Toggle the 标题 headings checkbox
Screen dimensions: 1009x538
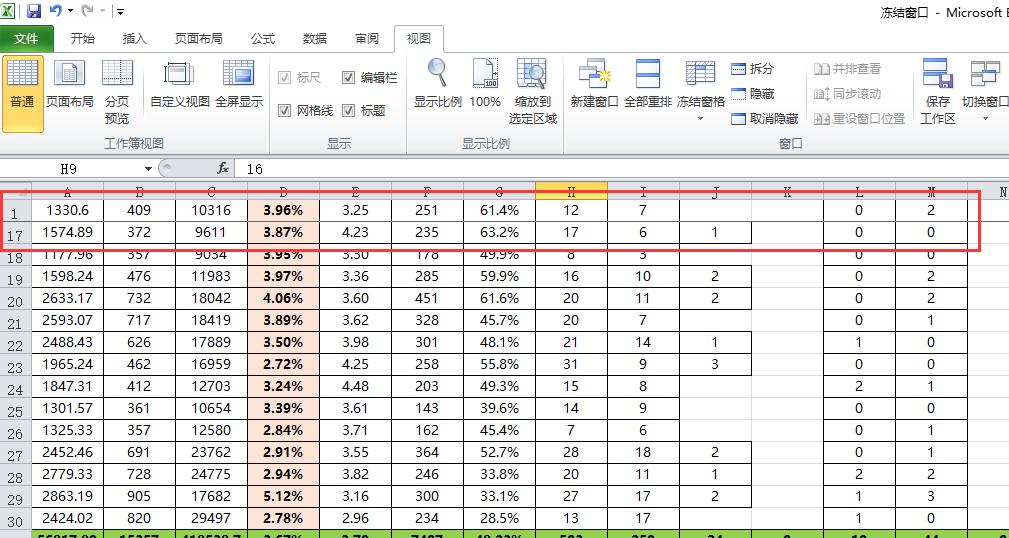348,111
